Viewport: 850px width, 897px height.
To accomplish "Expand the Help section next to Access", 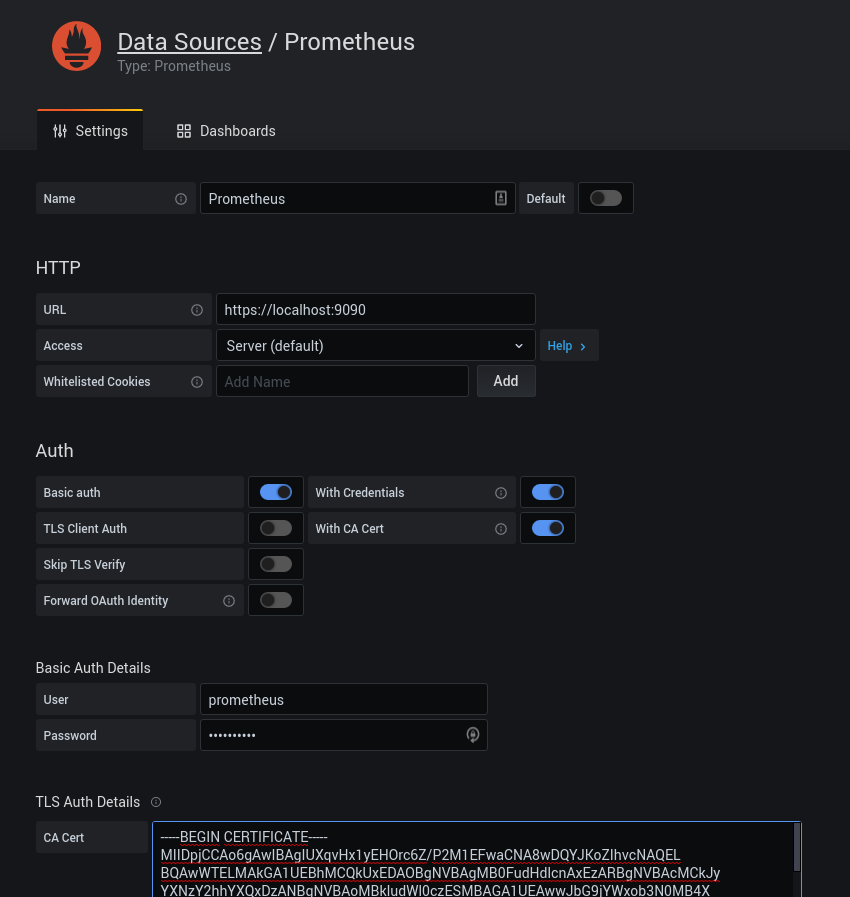I will pos(569,346).
